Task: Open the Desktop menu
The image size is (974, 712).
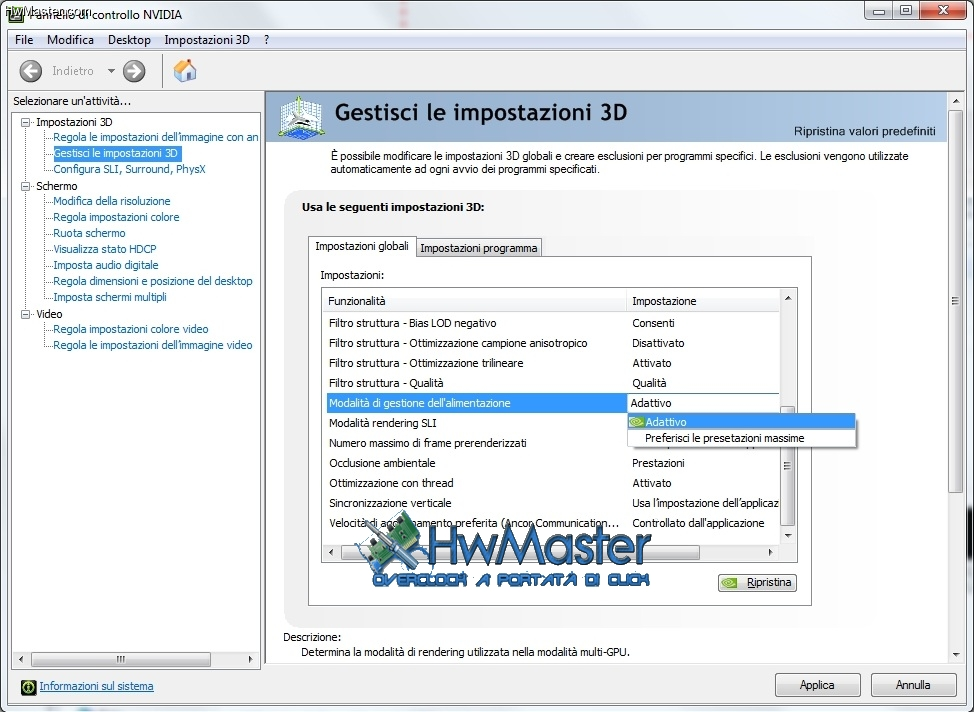Action: click(x=129, y=40)
